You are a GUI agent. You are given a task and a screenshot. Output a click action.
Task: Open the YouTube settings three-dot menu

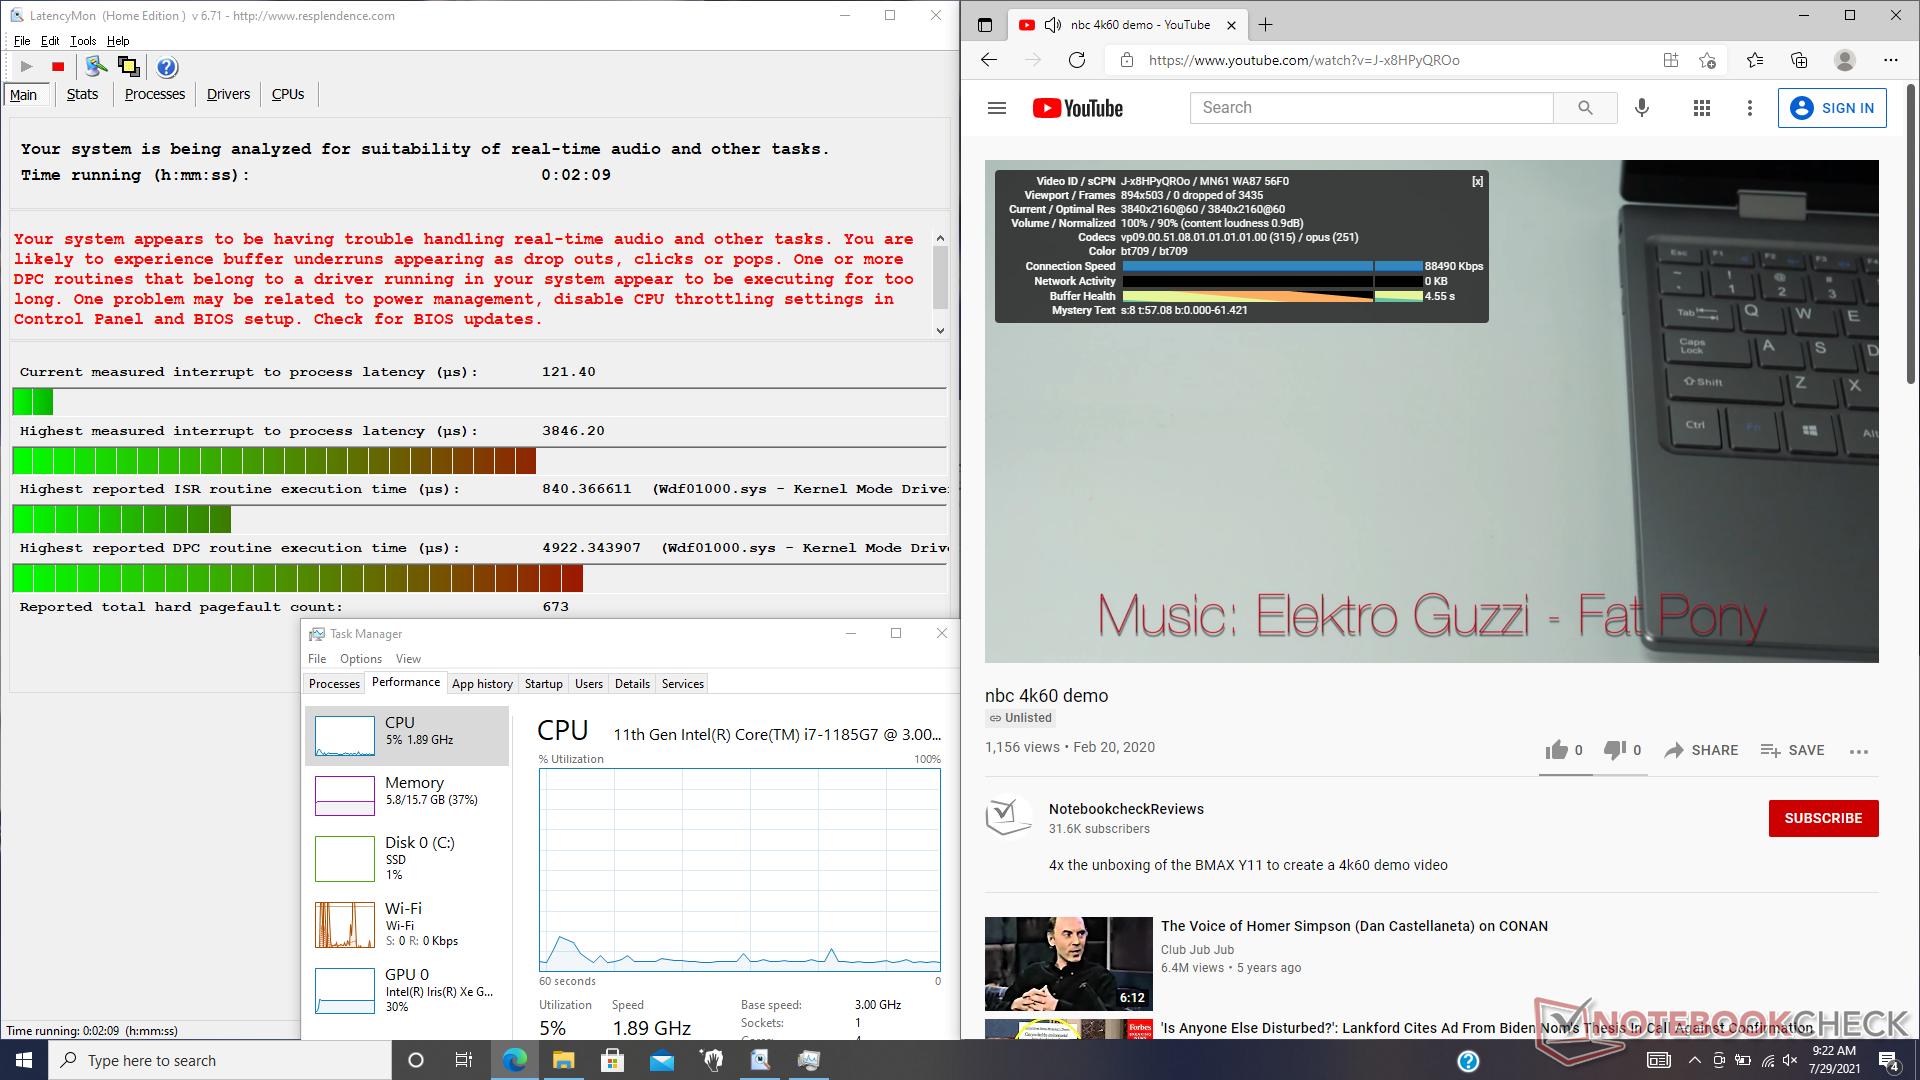(x=1750, y=108)
